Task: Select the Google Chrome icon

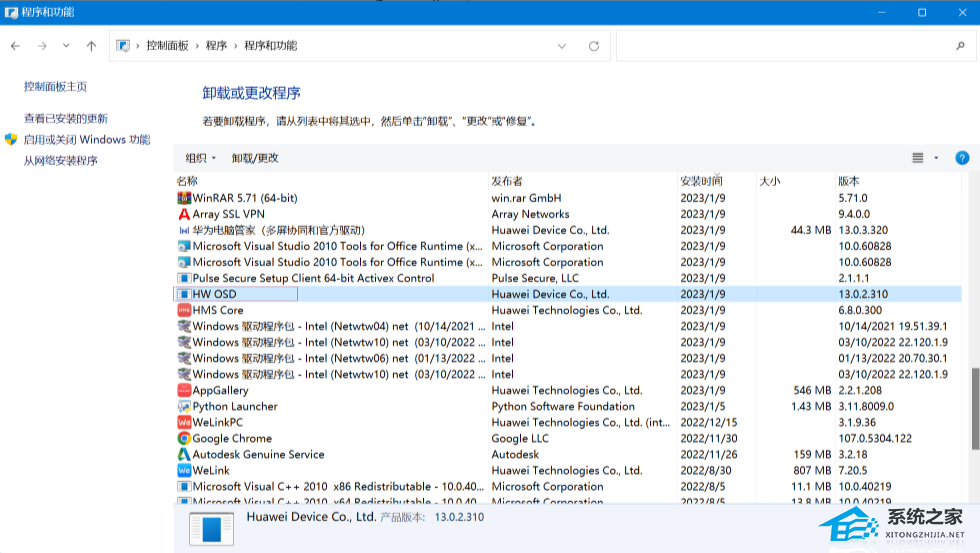Action: [184, 439]
